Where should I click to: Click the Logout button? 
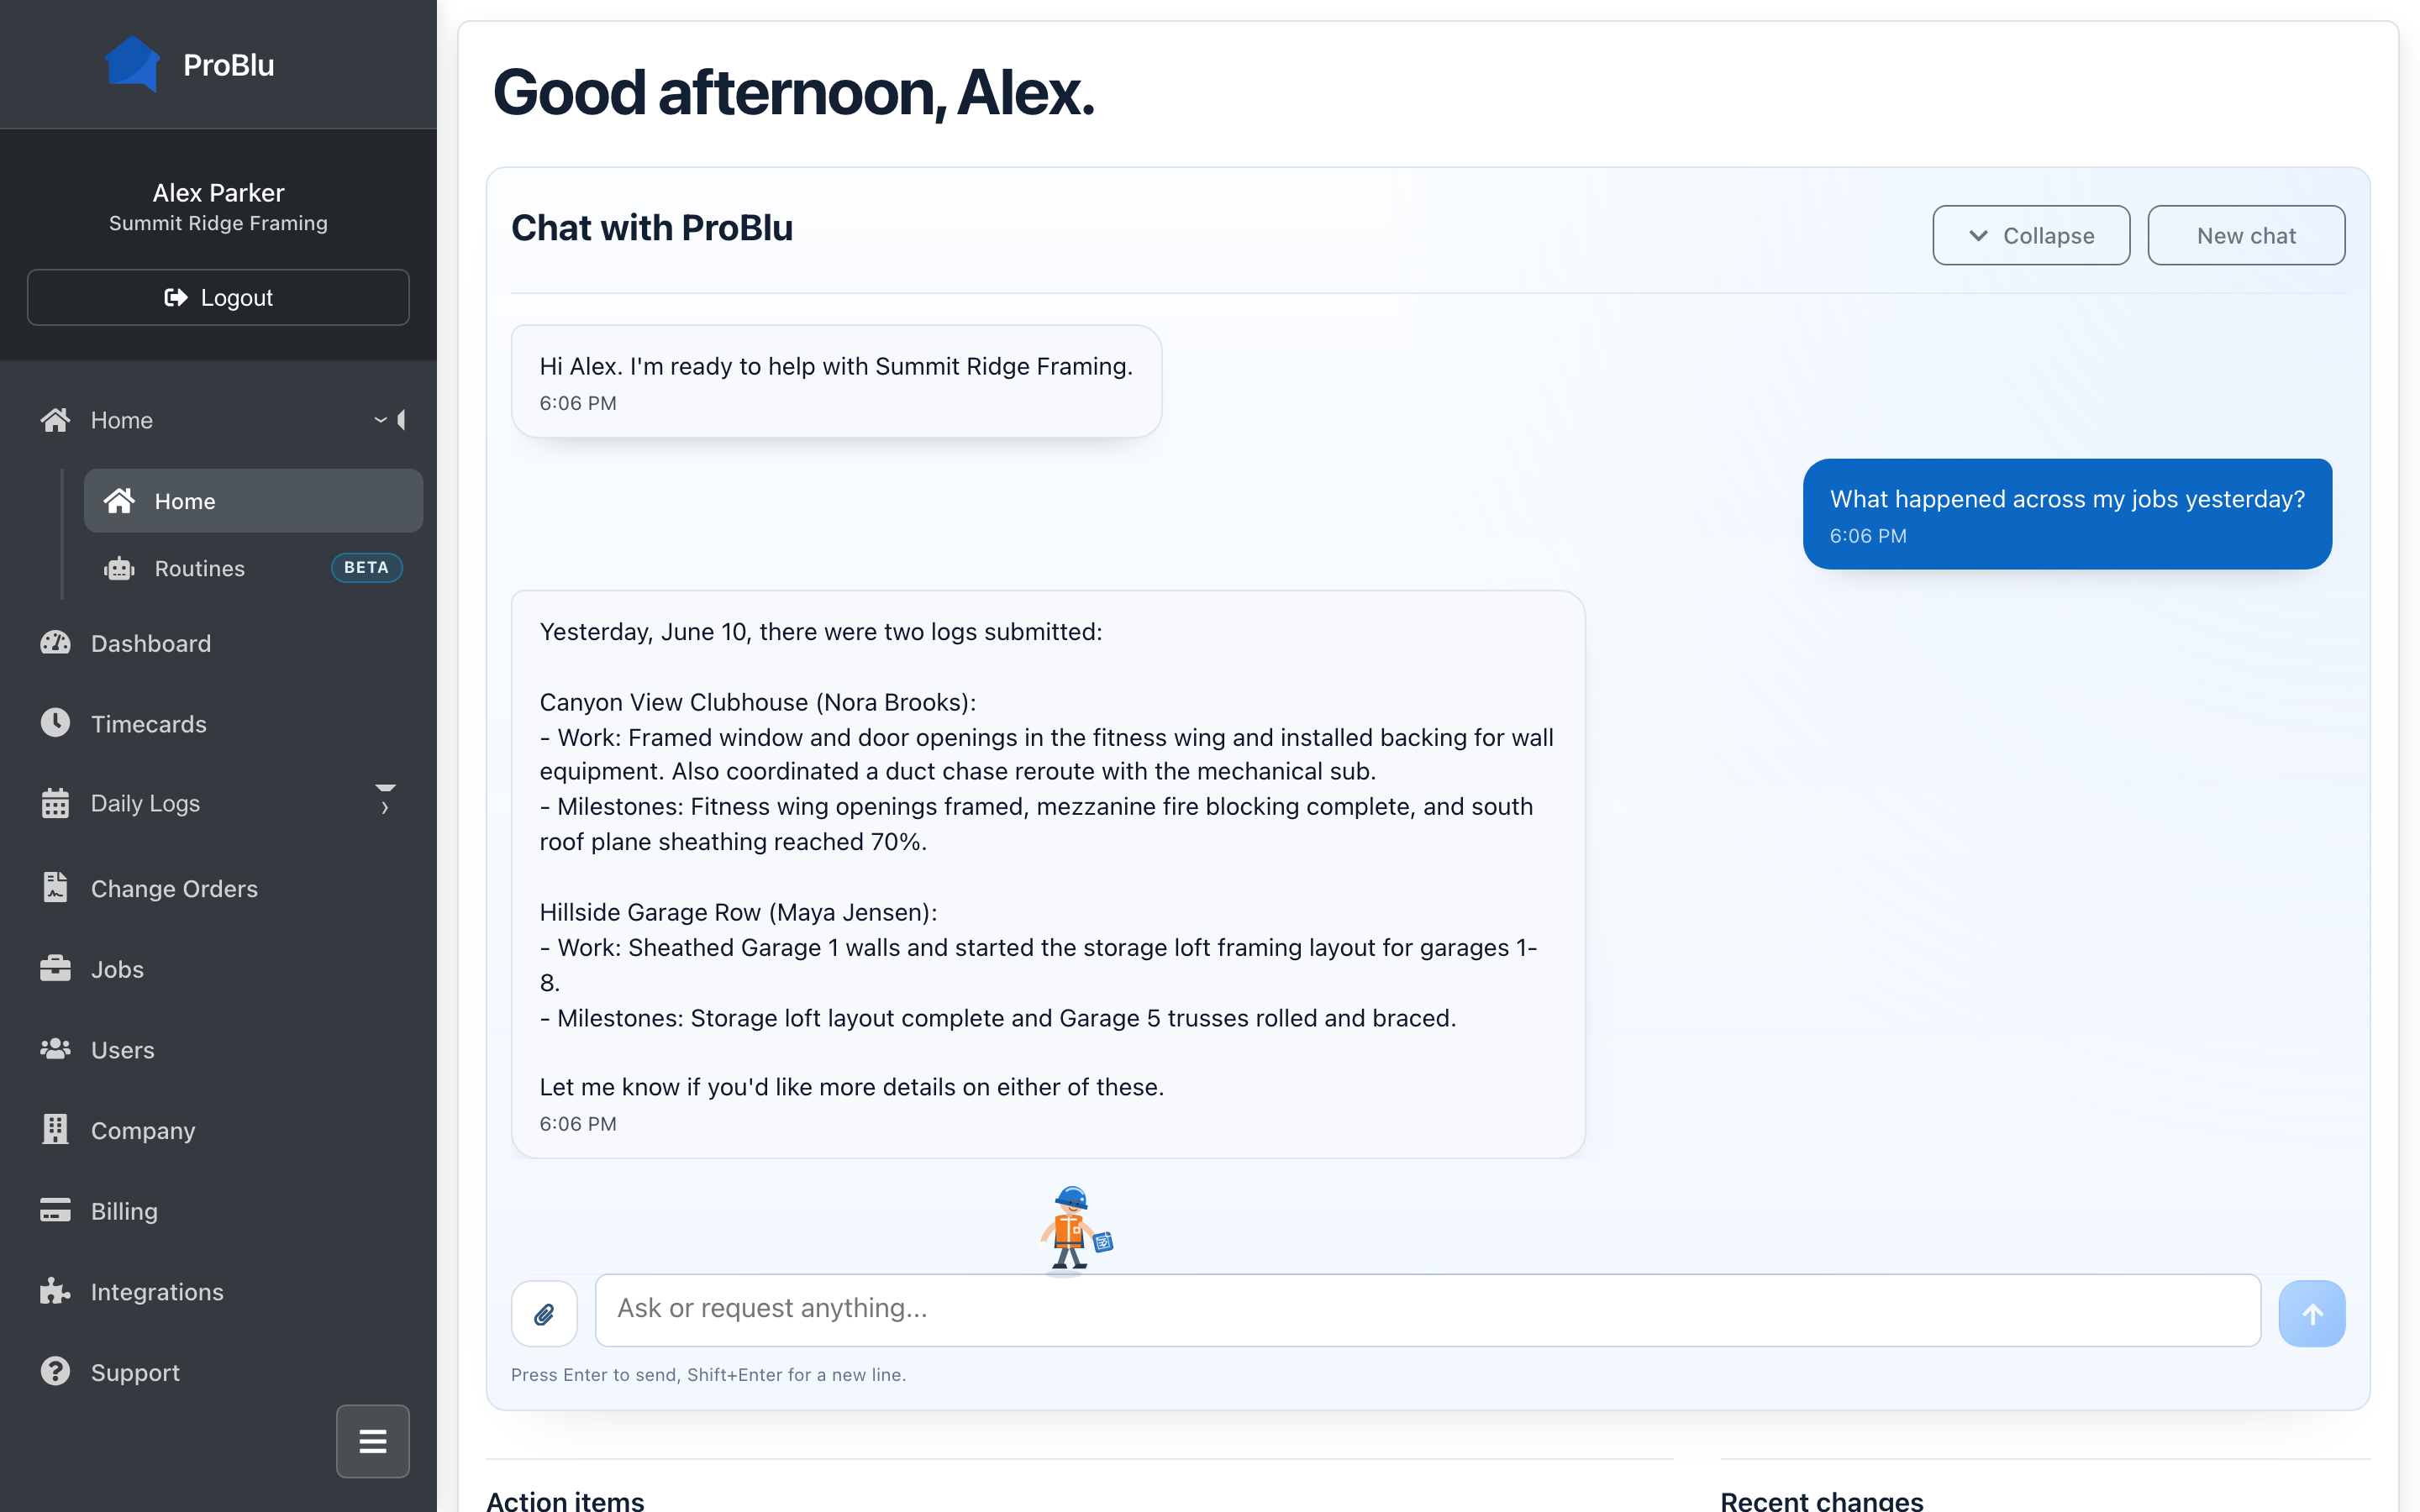(218, 297)
